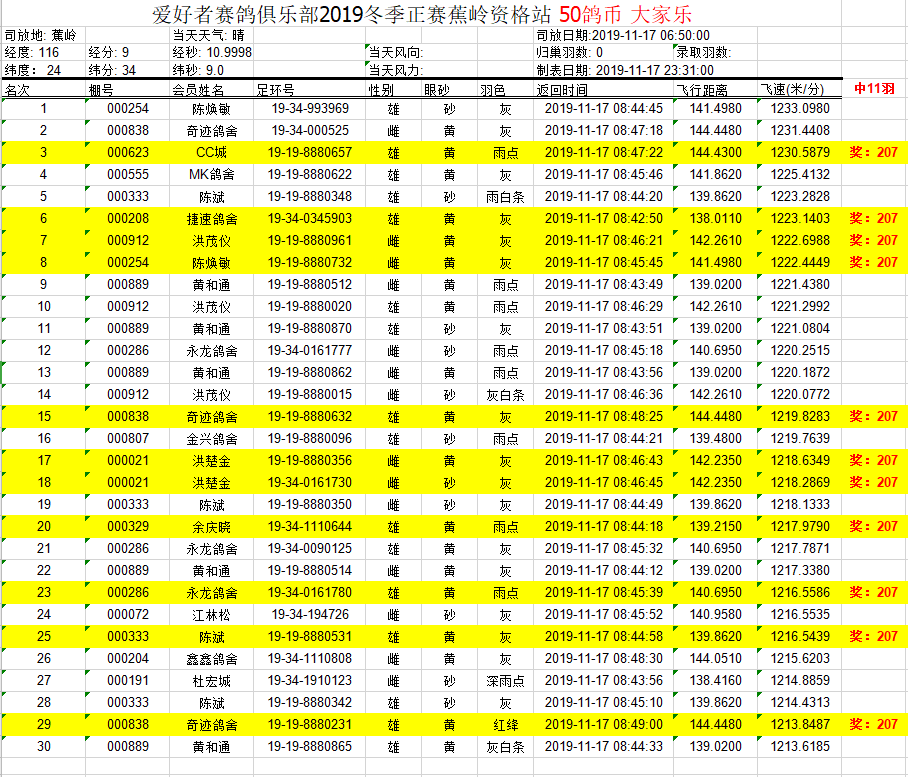
Task: Click feather color 深雨点 in row 27
Action: click(505, 681)
